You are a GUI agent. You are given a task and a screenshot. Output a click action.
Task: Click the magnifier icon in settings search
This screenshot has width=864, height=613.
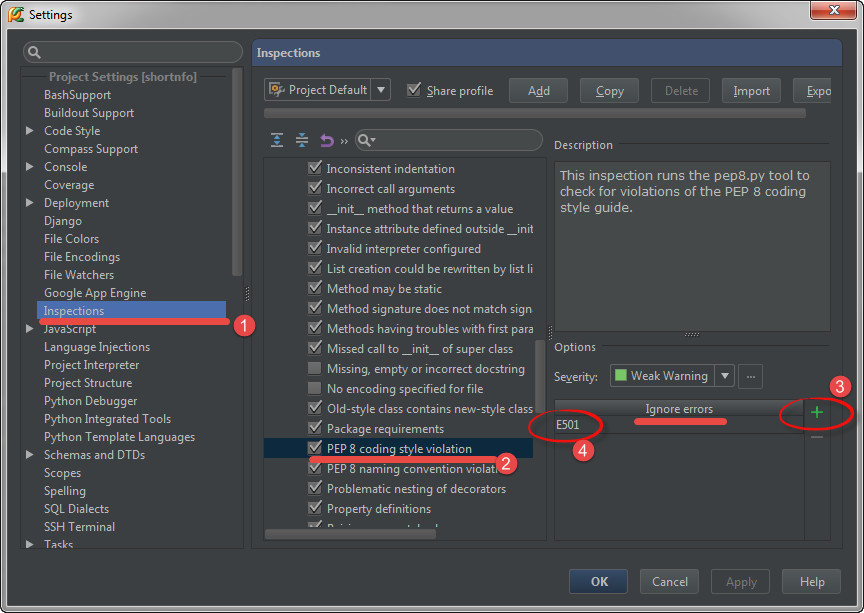click(x=34, y=52)
